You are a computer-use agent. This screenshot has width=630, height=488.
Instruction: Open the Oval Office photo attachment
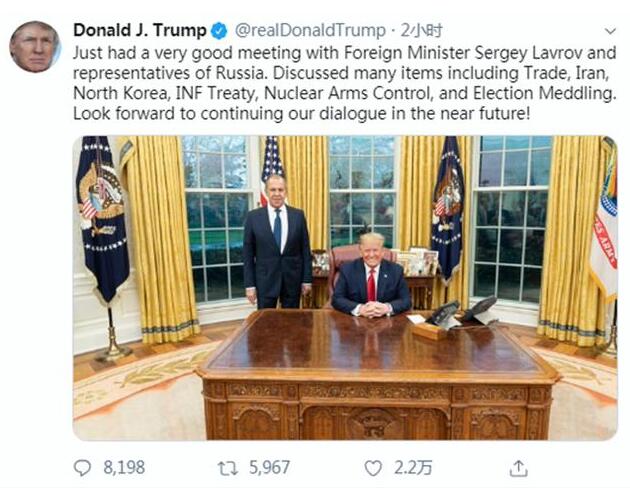point(345,288)
